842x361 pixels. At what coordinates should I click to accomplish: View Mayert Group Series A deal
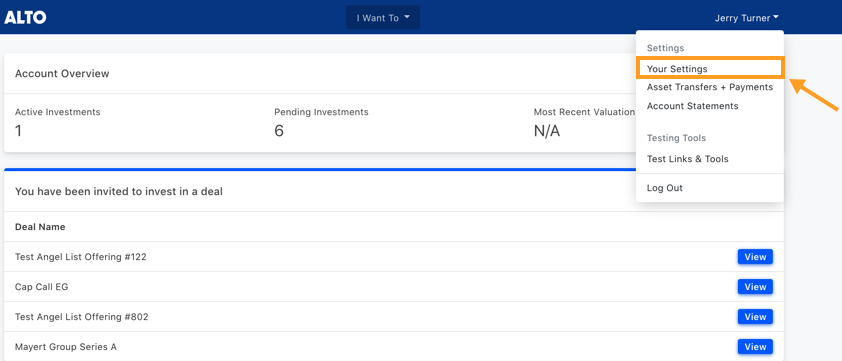pos(755,347)
